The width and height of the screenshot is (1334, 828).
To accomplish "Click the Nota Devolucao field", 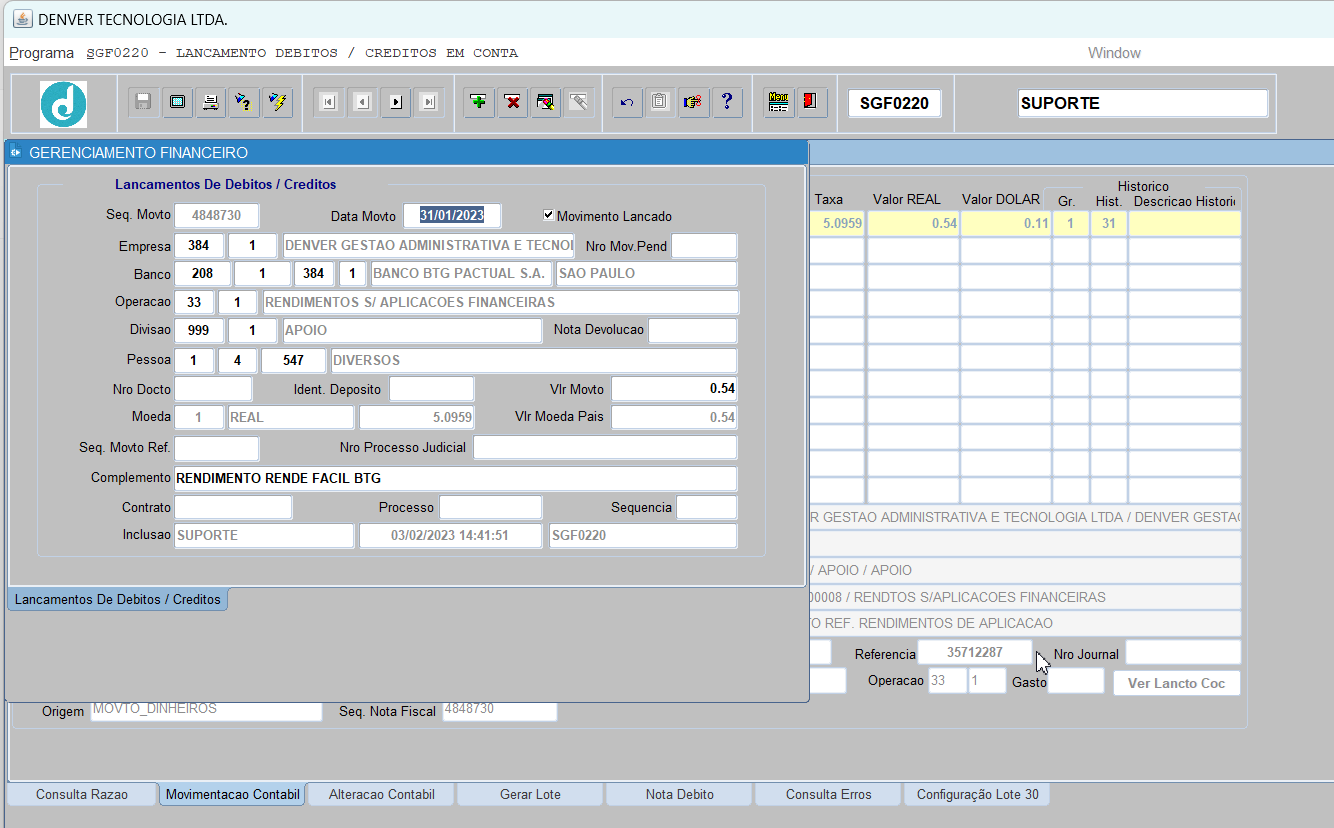I will point(692,330).
